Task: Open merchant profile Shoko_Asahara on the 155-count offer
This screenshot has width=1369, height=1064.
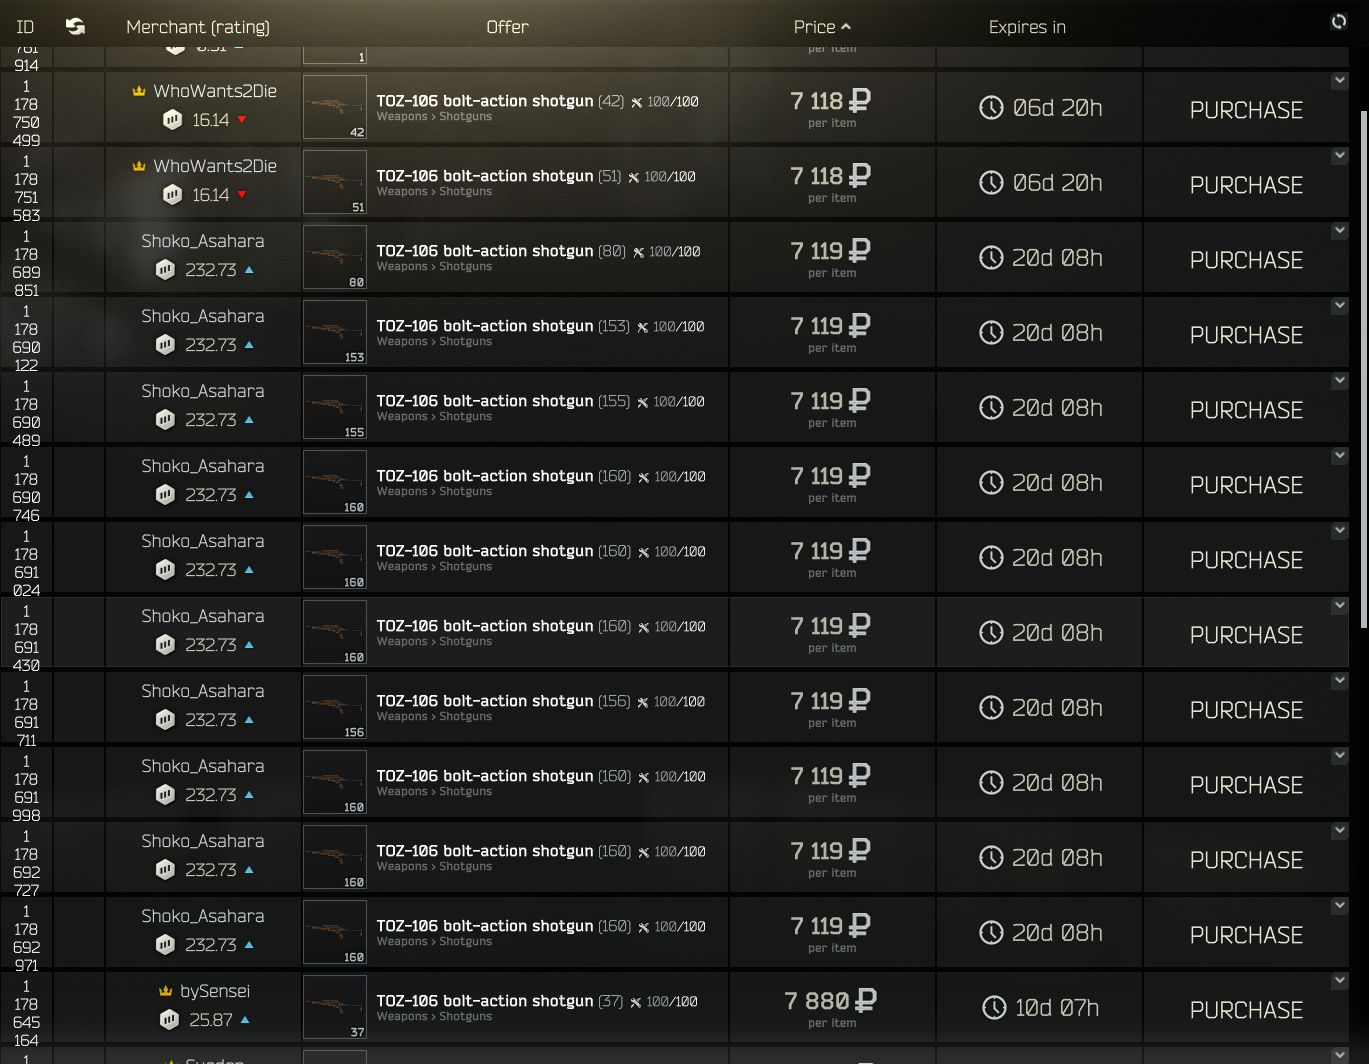Action: click(203, 391)
